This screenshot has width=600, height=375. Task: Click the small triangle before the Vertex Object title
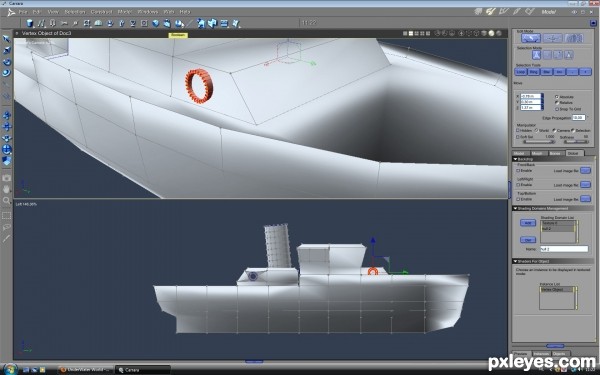[x=16, y=33]
